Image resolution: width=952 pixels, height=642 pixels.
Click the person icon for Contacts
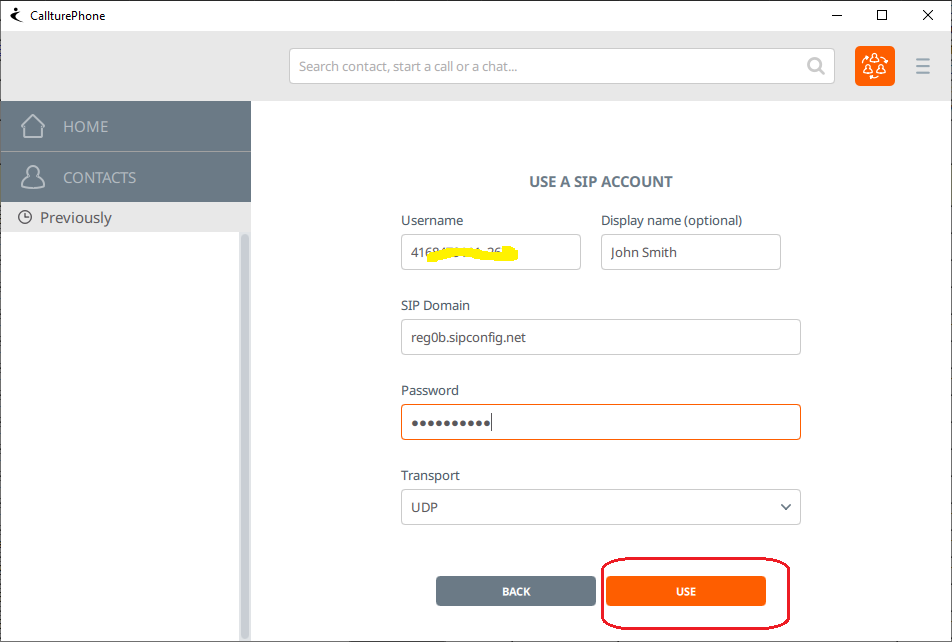tap(33, 177)
